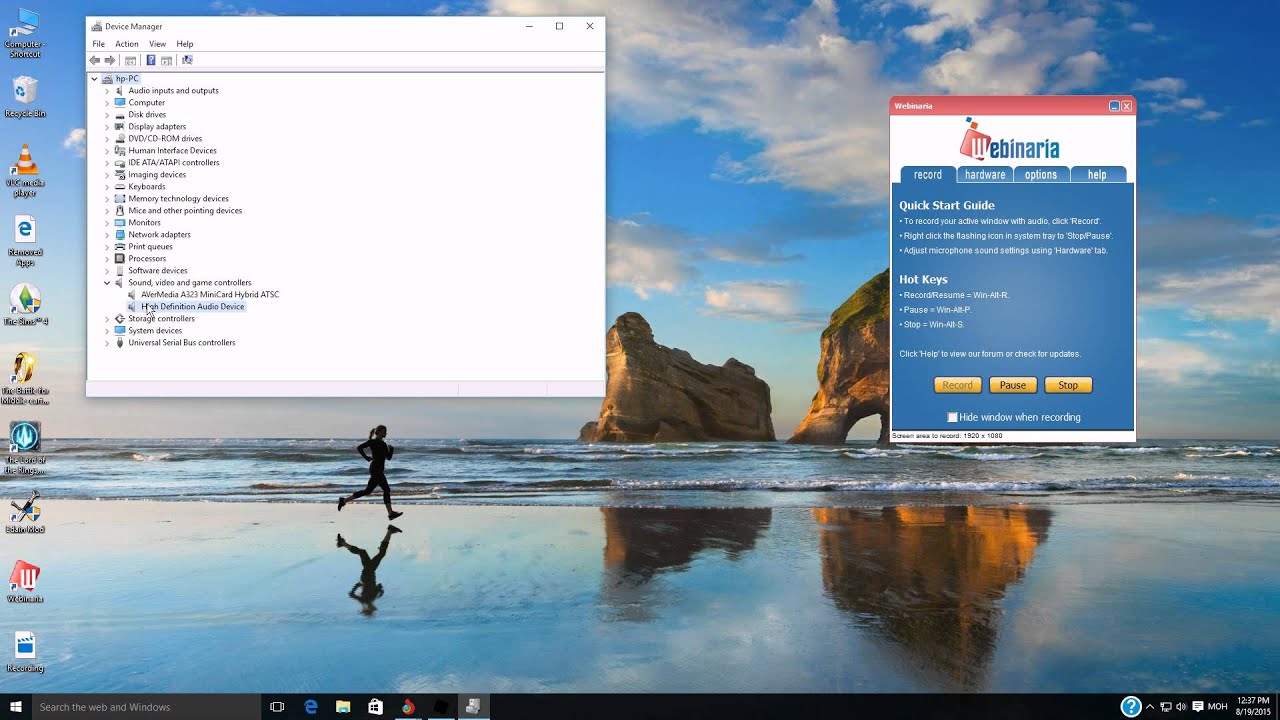Open the Help menu in Device Manager
This screenshot has width=1280, height=720.
pyautogui.click(x=185, y=44)
